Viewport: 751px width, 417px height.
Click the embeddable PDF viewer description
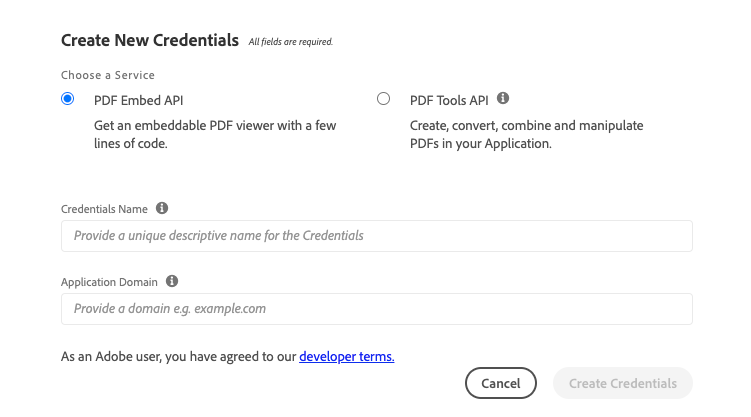(214, 134)
